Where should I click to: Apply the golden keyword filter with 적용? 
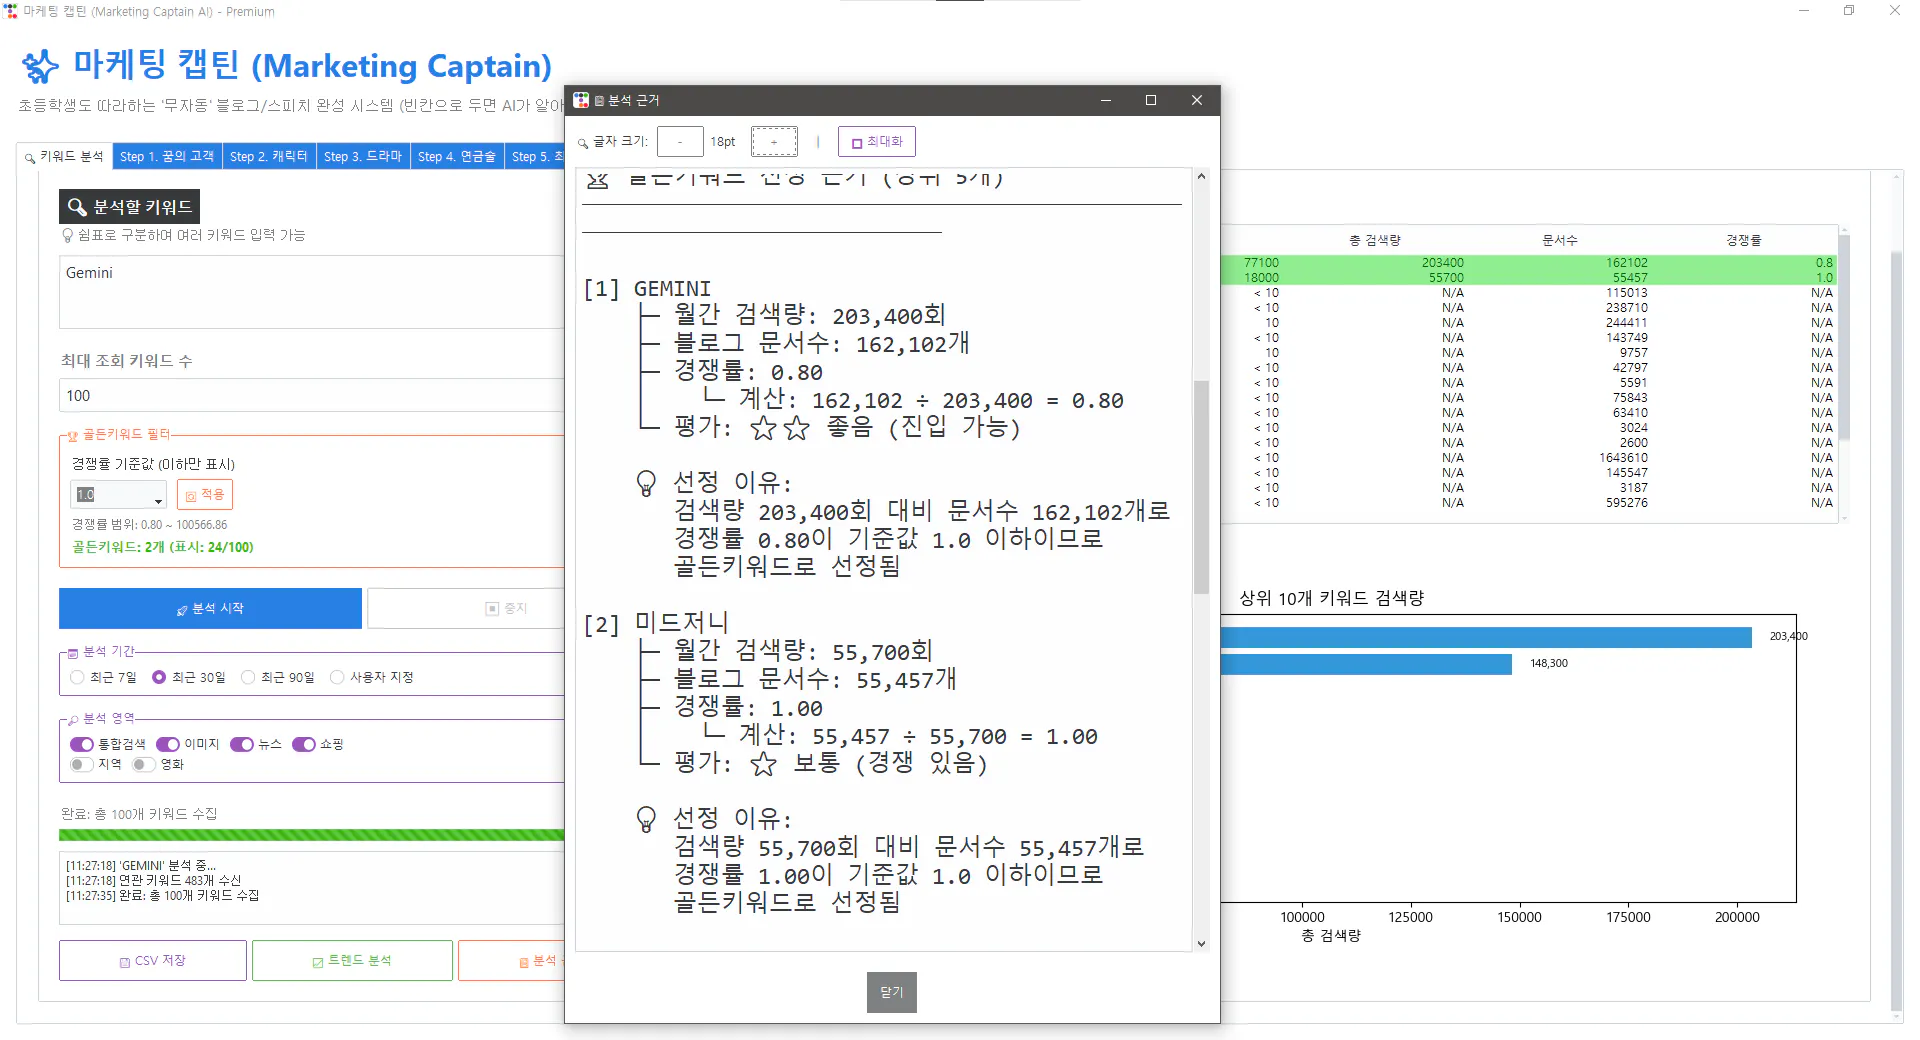pos(205,495)
